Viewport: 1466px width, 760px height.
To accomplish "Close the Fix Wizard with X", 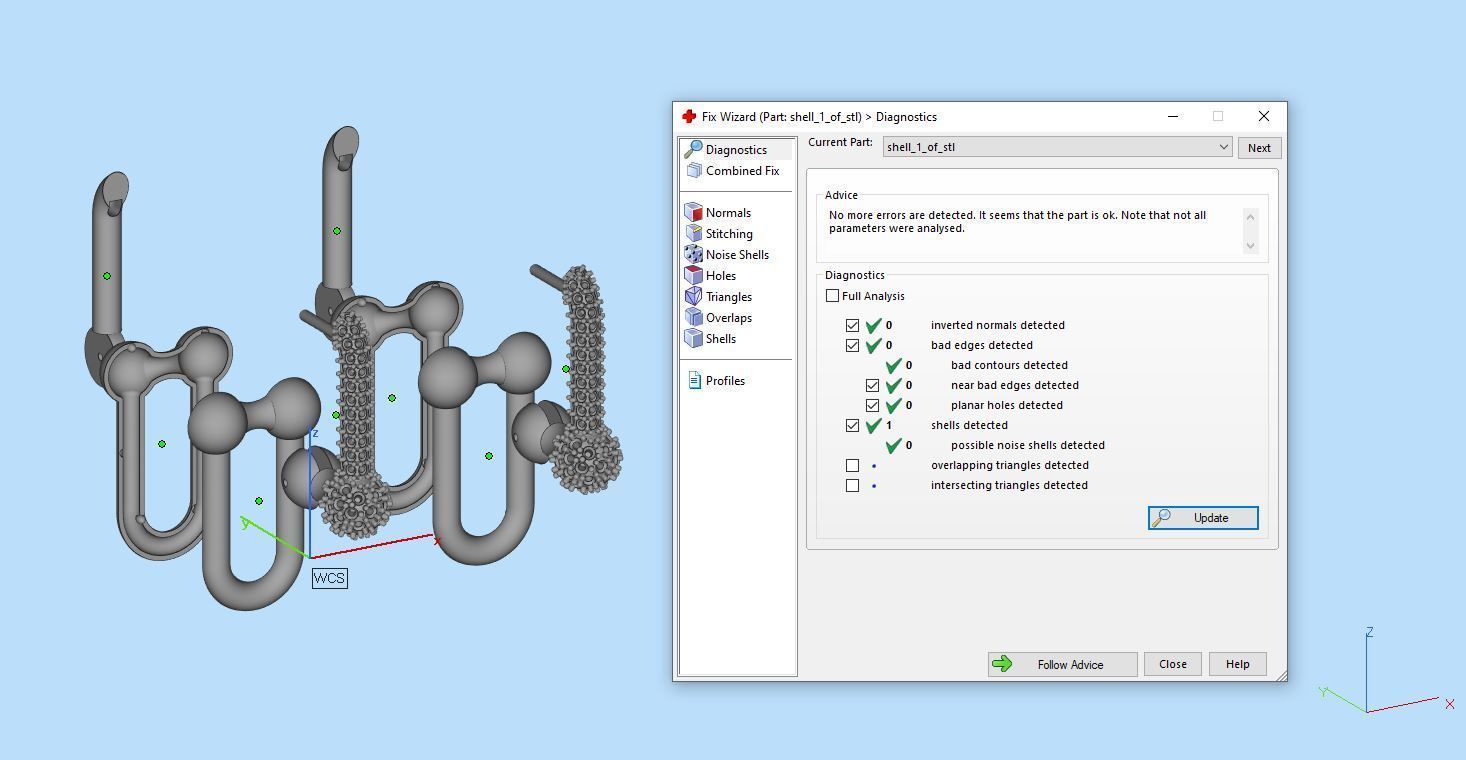I will click(x=1263, y=116).
